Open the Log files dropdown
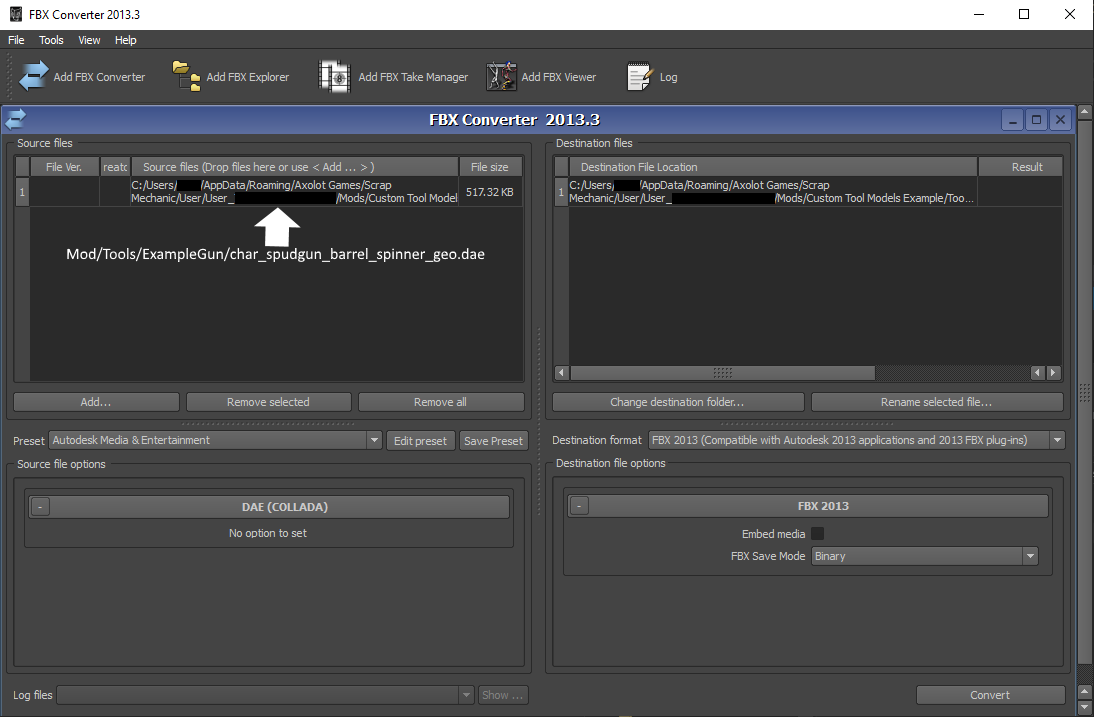 pos(467,695)
